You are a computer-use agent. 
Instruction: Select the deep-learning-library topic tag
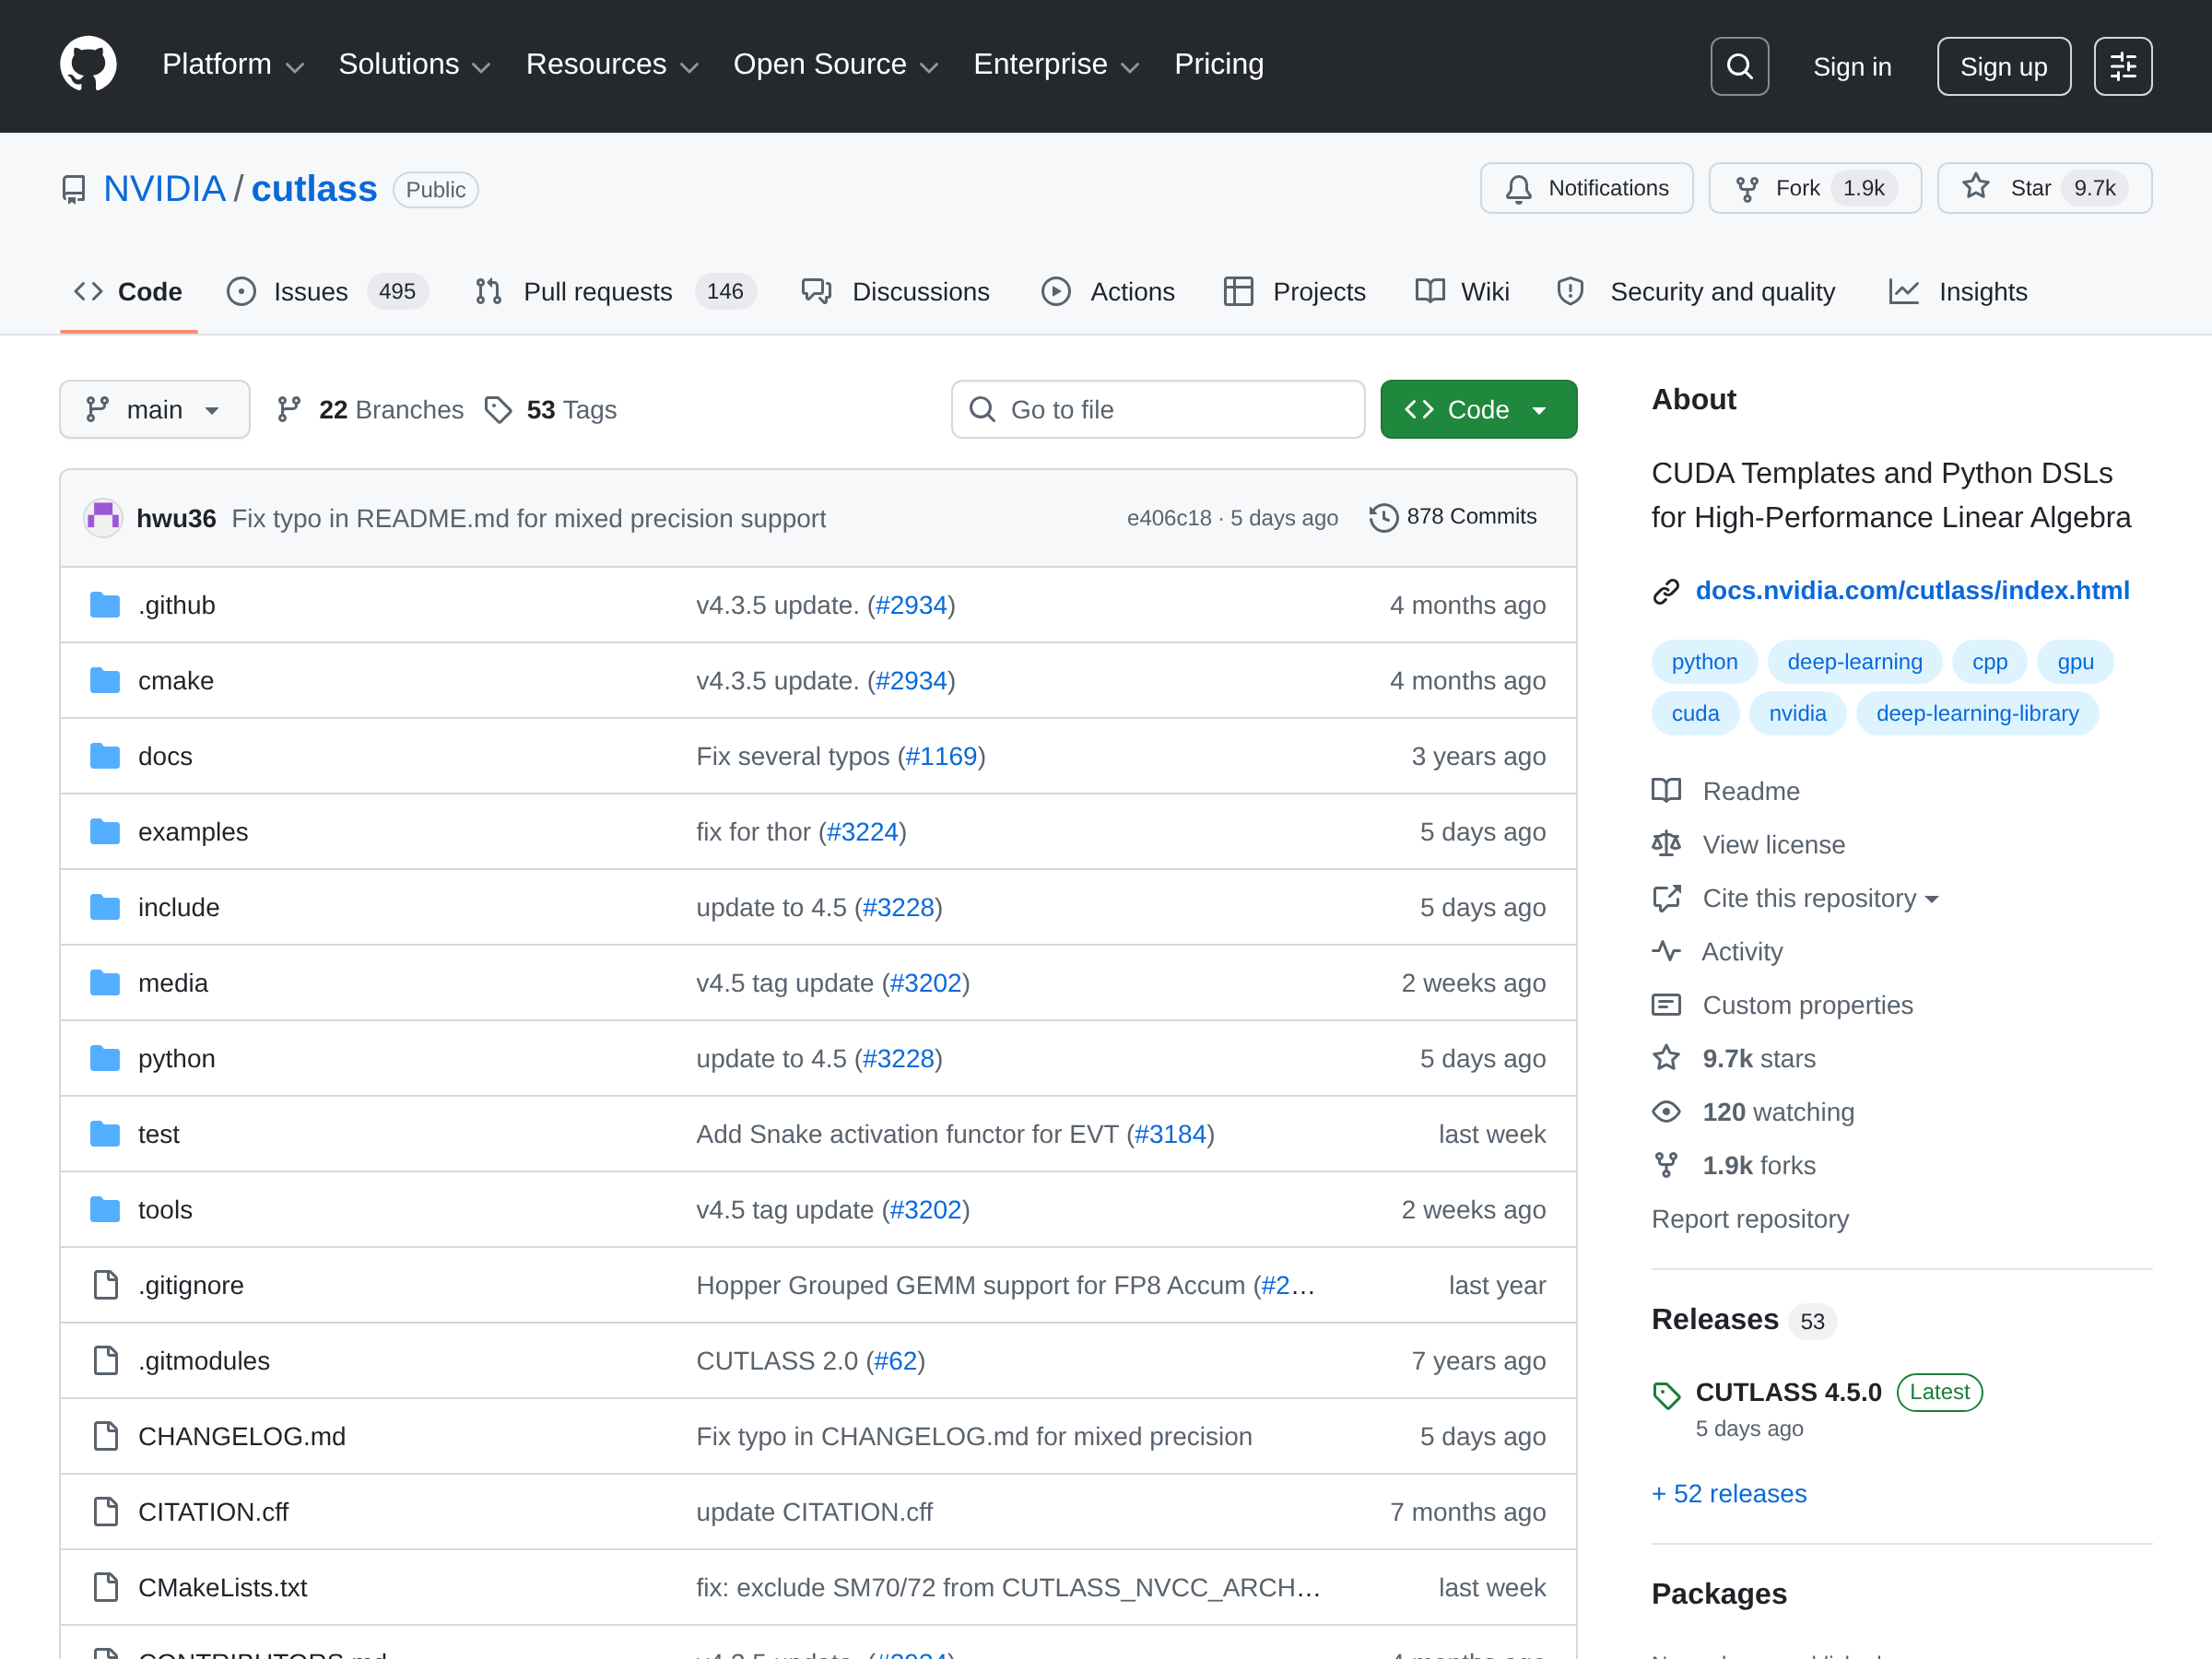tap(1977, 714)
